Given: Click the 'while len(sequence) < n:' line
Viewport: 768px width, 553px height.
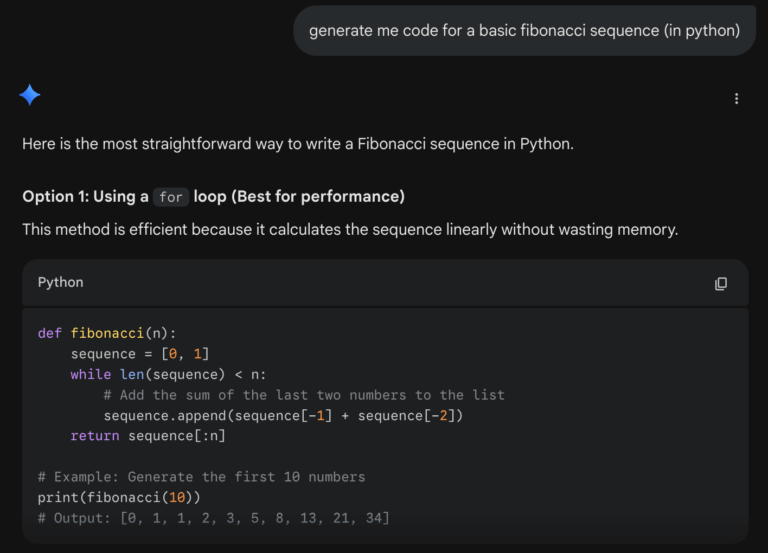Looking at the screenshot, I should [x=168, y=374].
